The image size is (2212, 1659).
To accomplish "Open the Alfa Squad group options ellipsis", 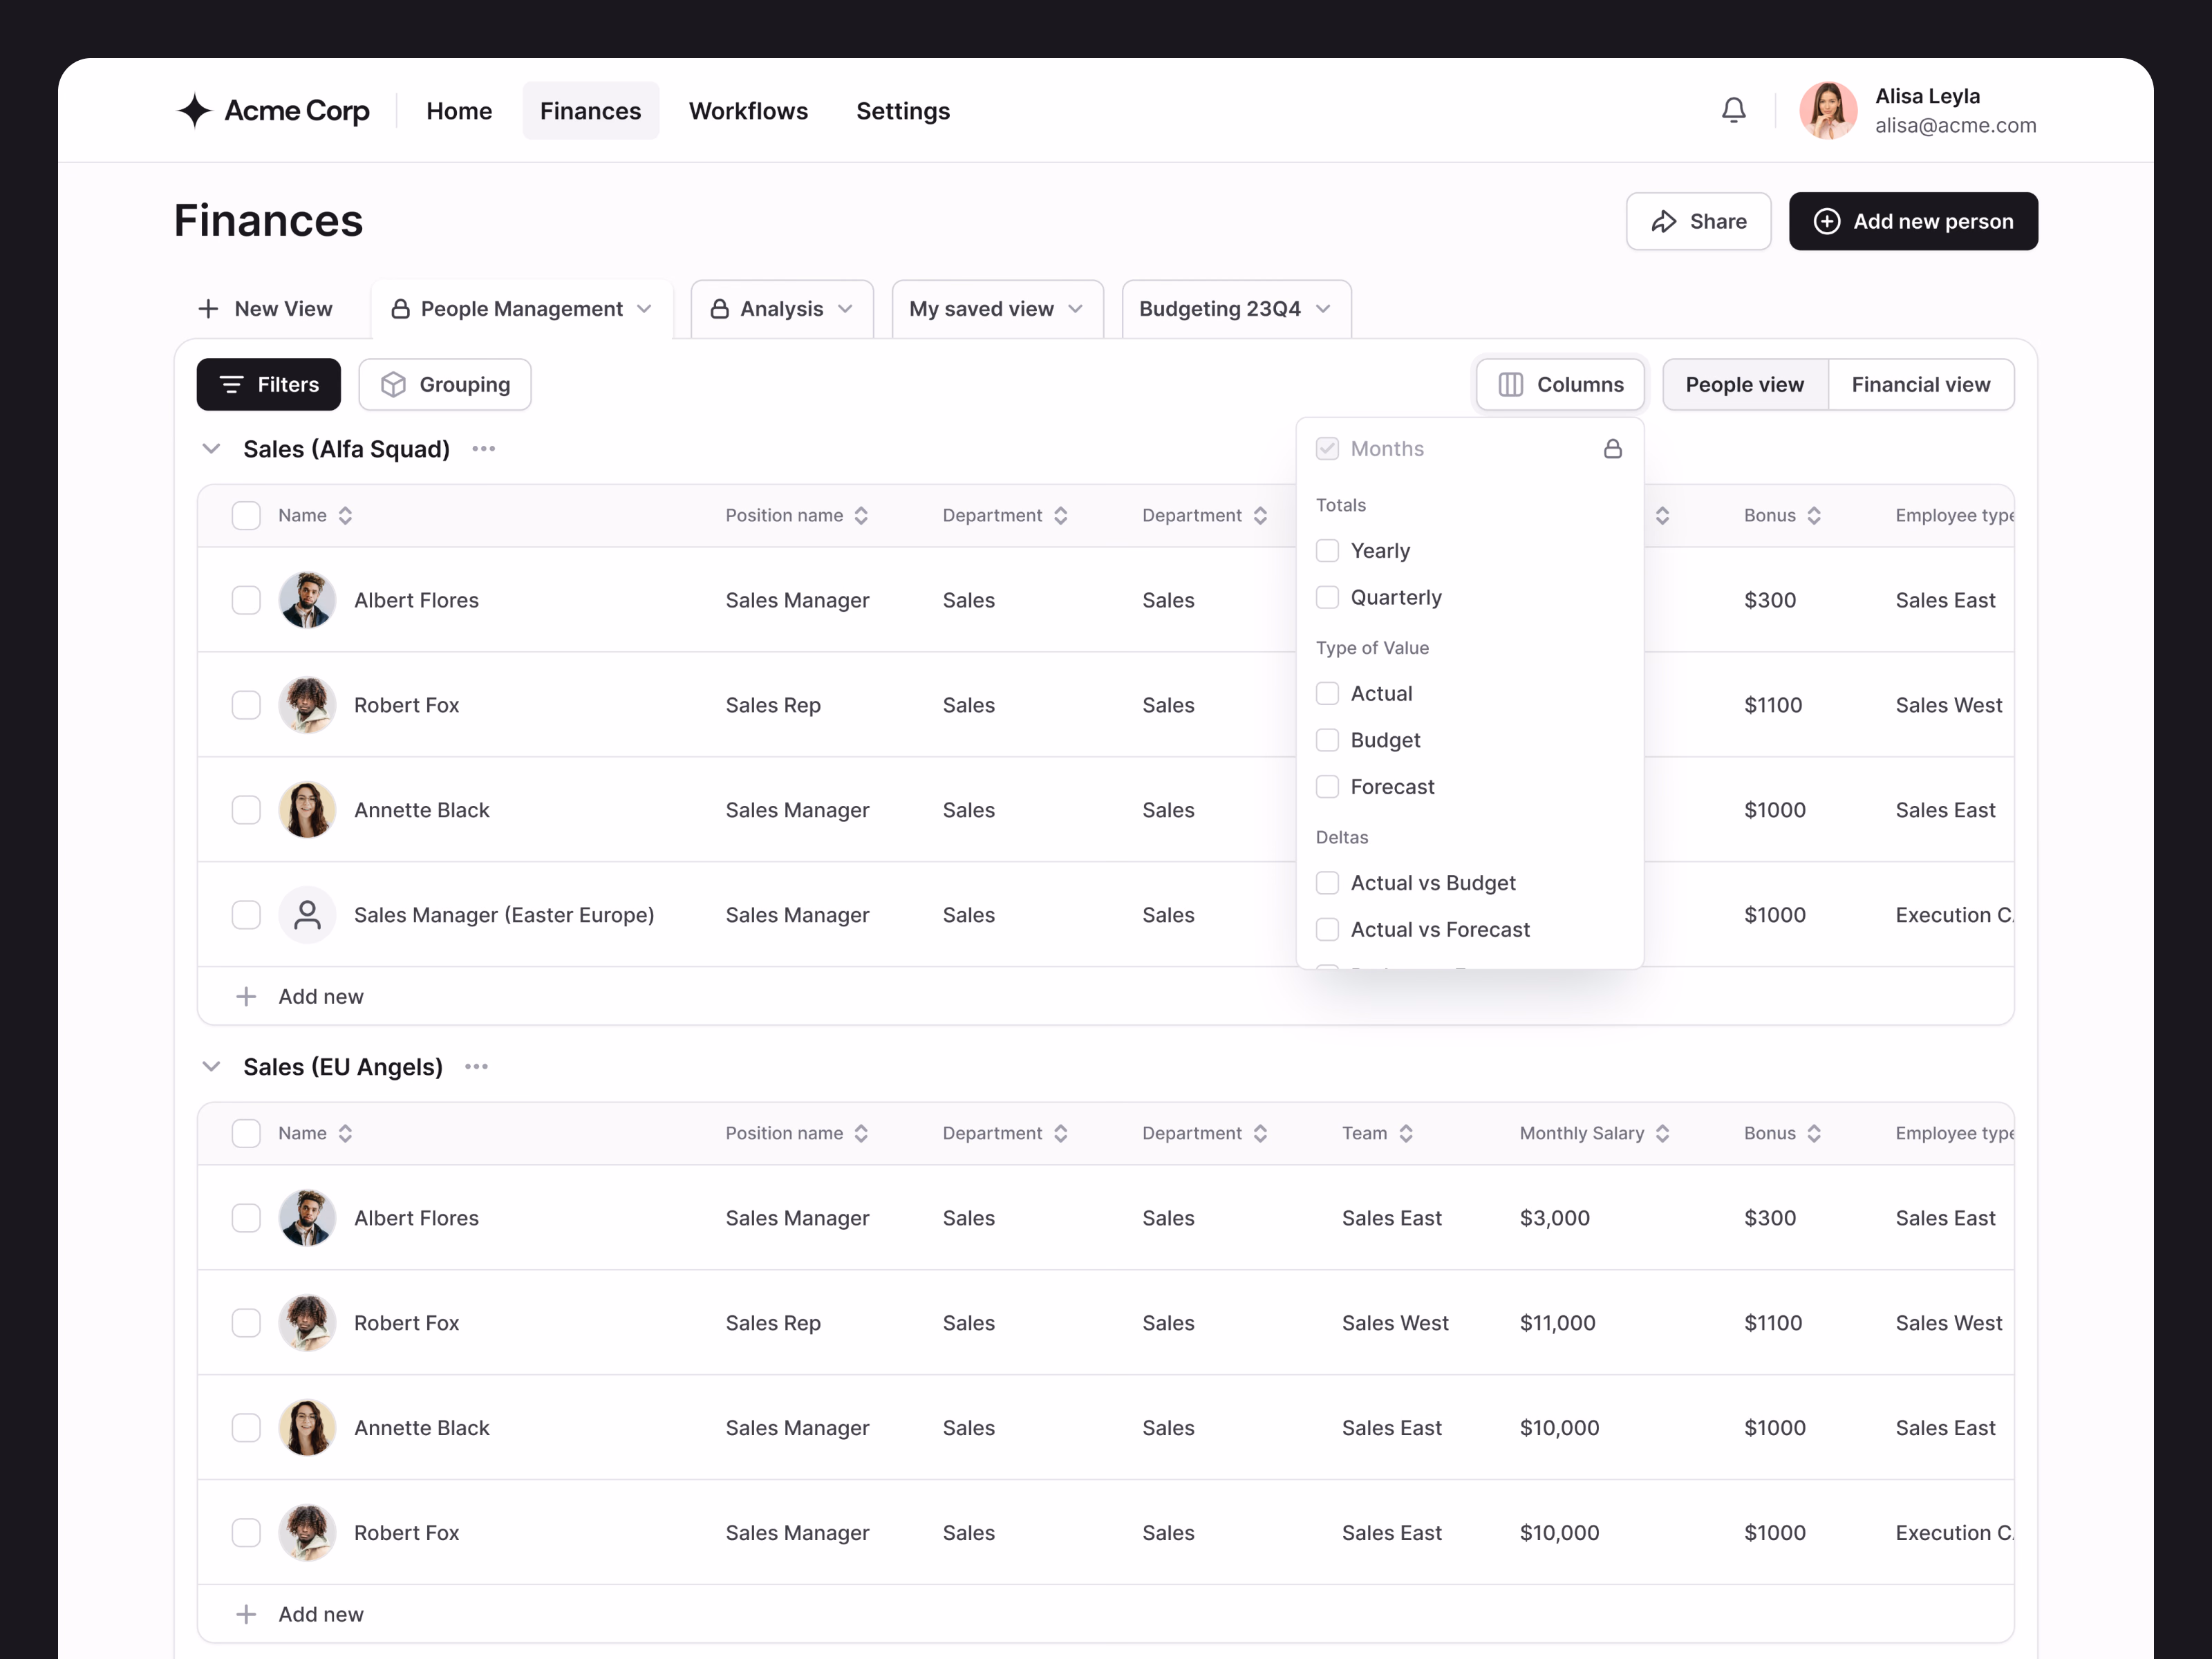I will [484, 449].
